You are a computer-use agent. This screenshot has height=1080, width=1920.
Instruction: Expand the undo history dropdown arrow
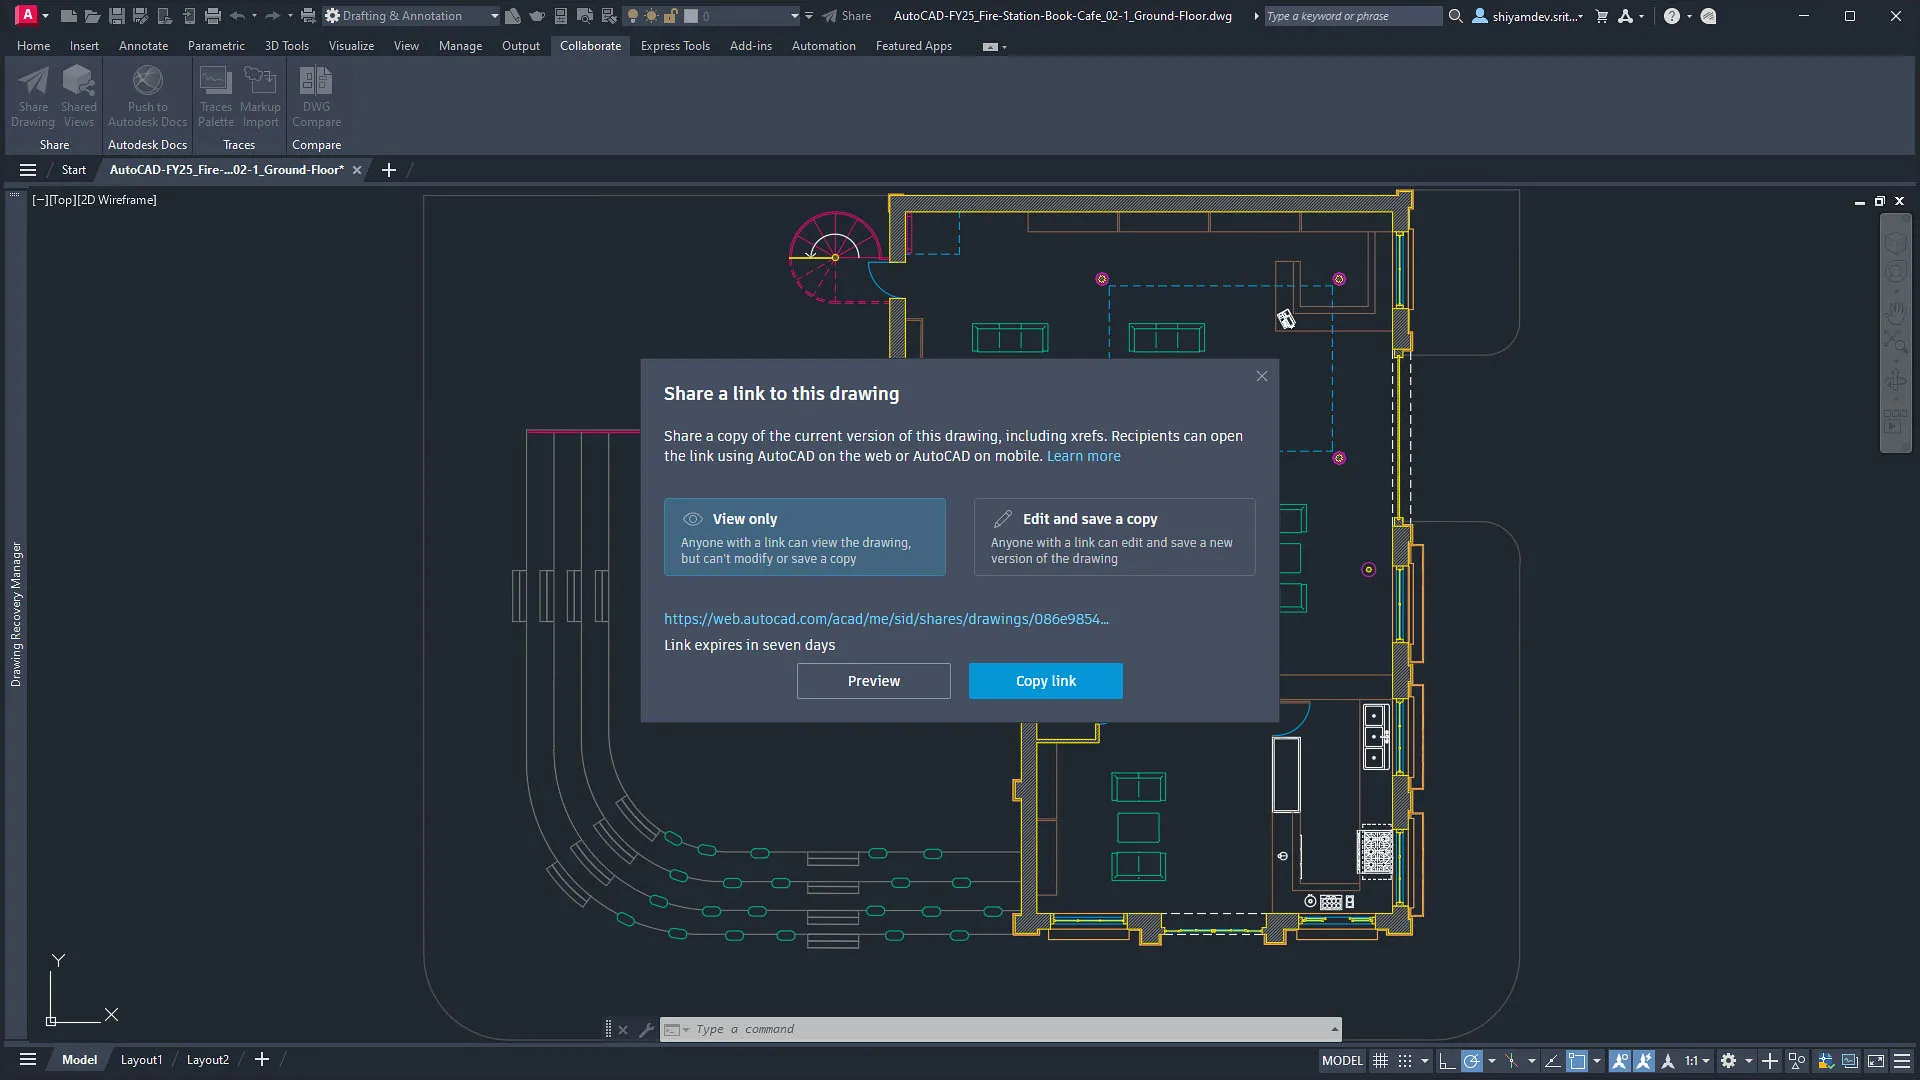[x=254, y=15]
